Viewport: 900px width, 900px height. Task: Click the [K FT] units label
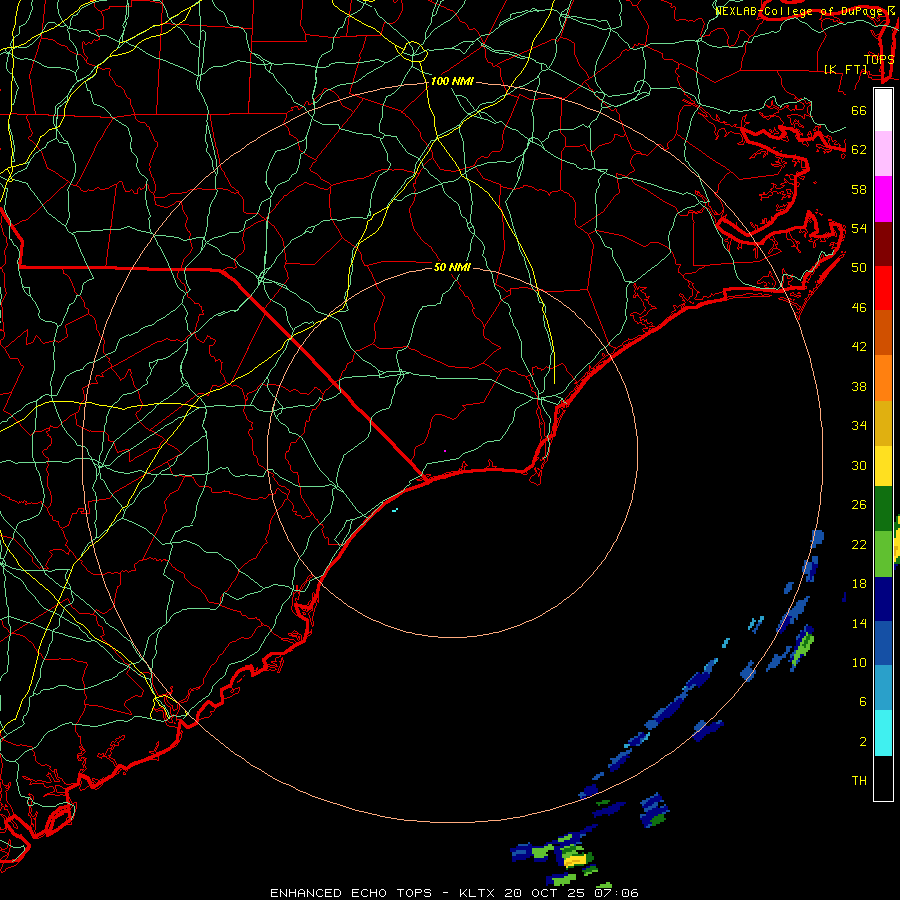click(x=846, y=70)
